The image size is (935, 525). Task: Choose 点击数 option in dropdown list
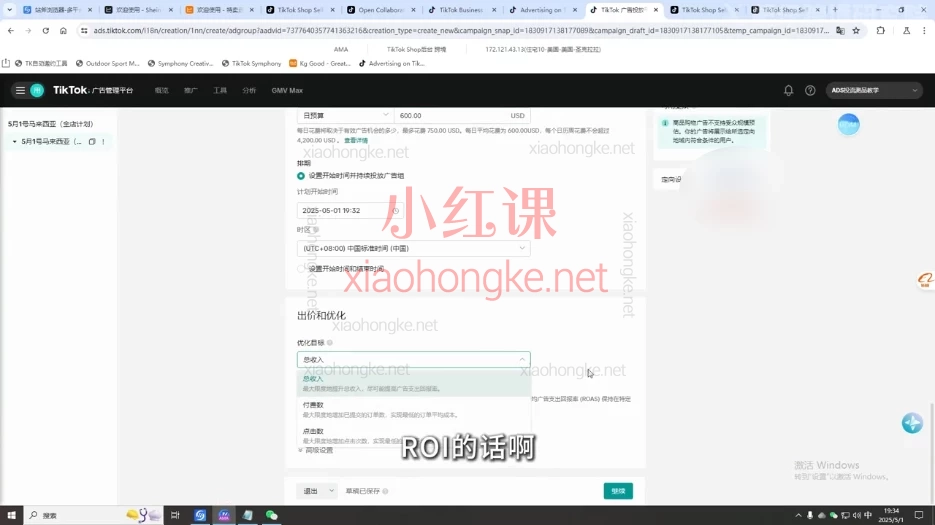[413, 435]
